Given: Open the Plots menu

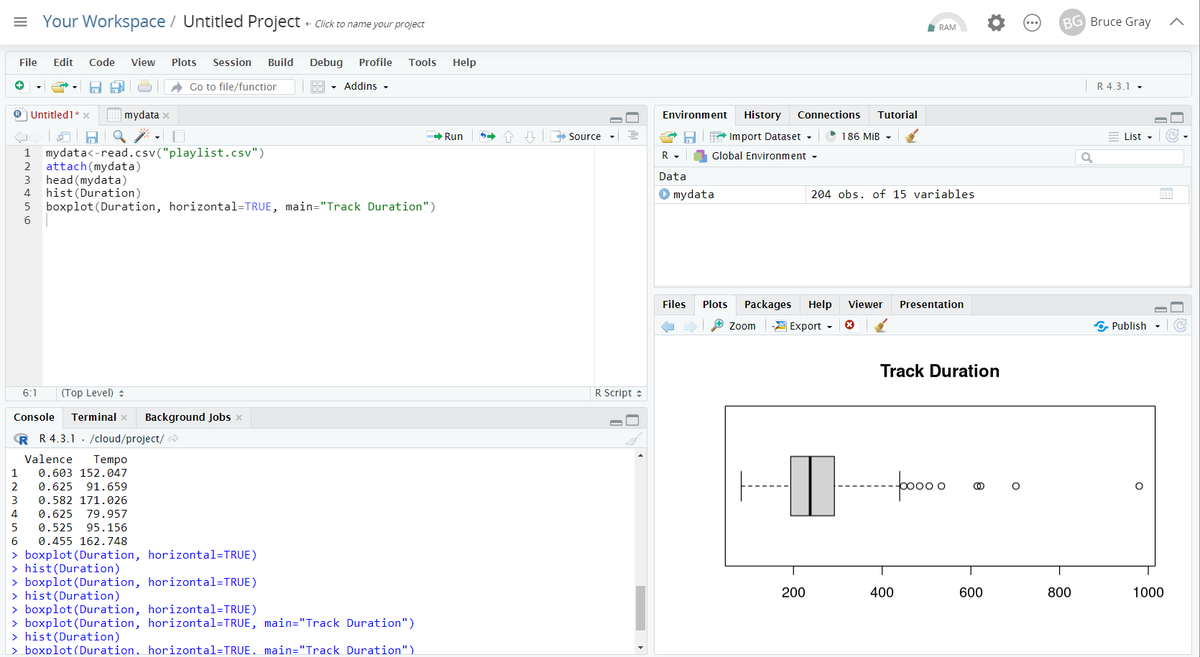Looking at the screenshot, I should point(184,62).
